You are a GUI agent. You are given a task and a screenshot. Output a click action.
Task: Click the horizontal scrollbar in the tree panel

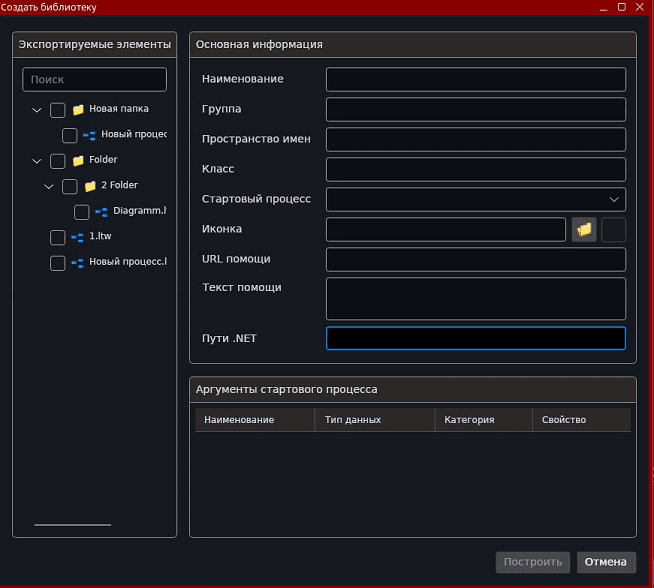pyautogui.click(x=73, y=524)
